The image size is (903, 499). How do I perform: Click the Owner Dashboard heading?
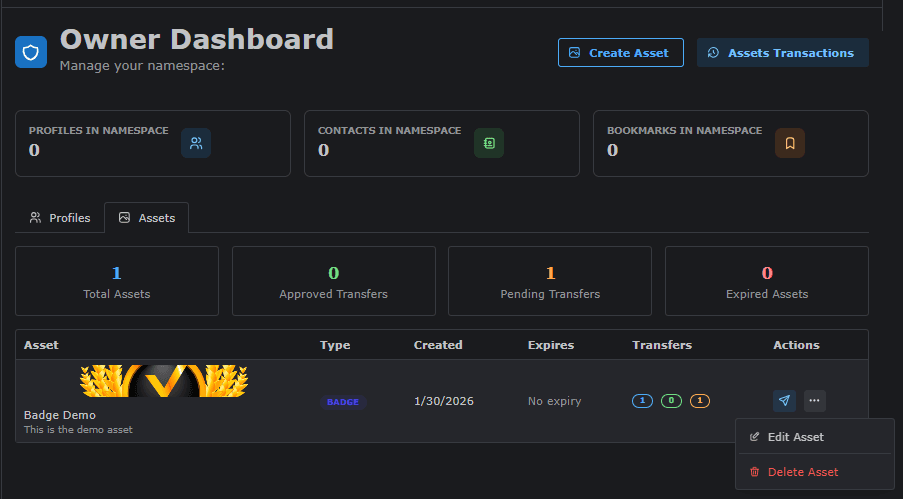tap(197, 39)
